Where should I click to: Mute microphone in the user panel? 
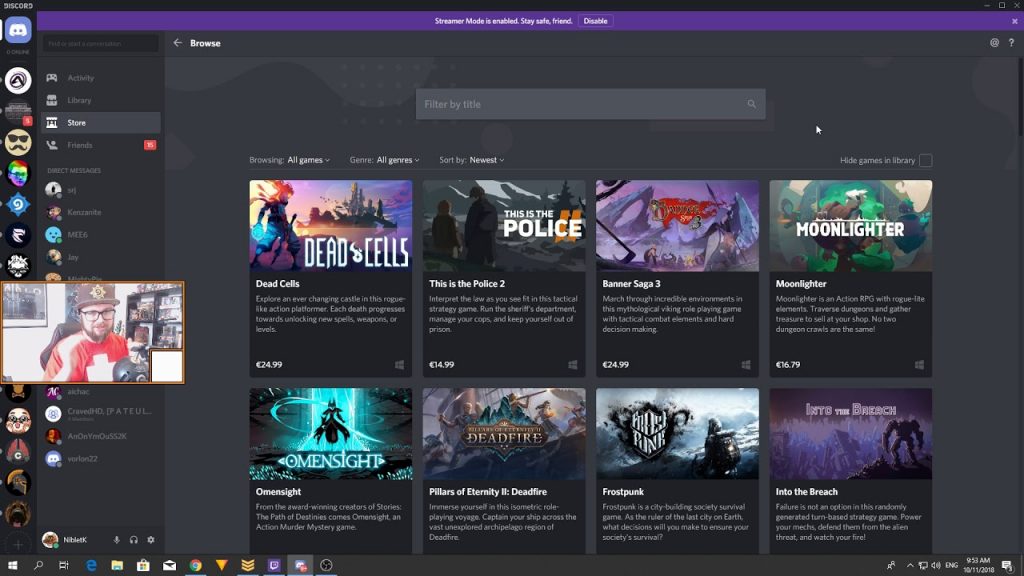117,540
